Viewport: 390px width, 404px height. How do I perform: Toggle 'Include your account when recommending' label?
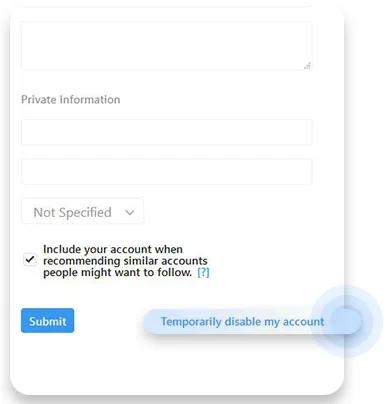tap(113, 249)
